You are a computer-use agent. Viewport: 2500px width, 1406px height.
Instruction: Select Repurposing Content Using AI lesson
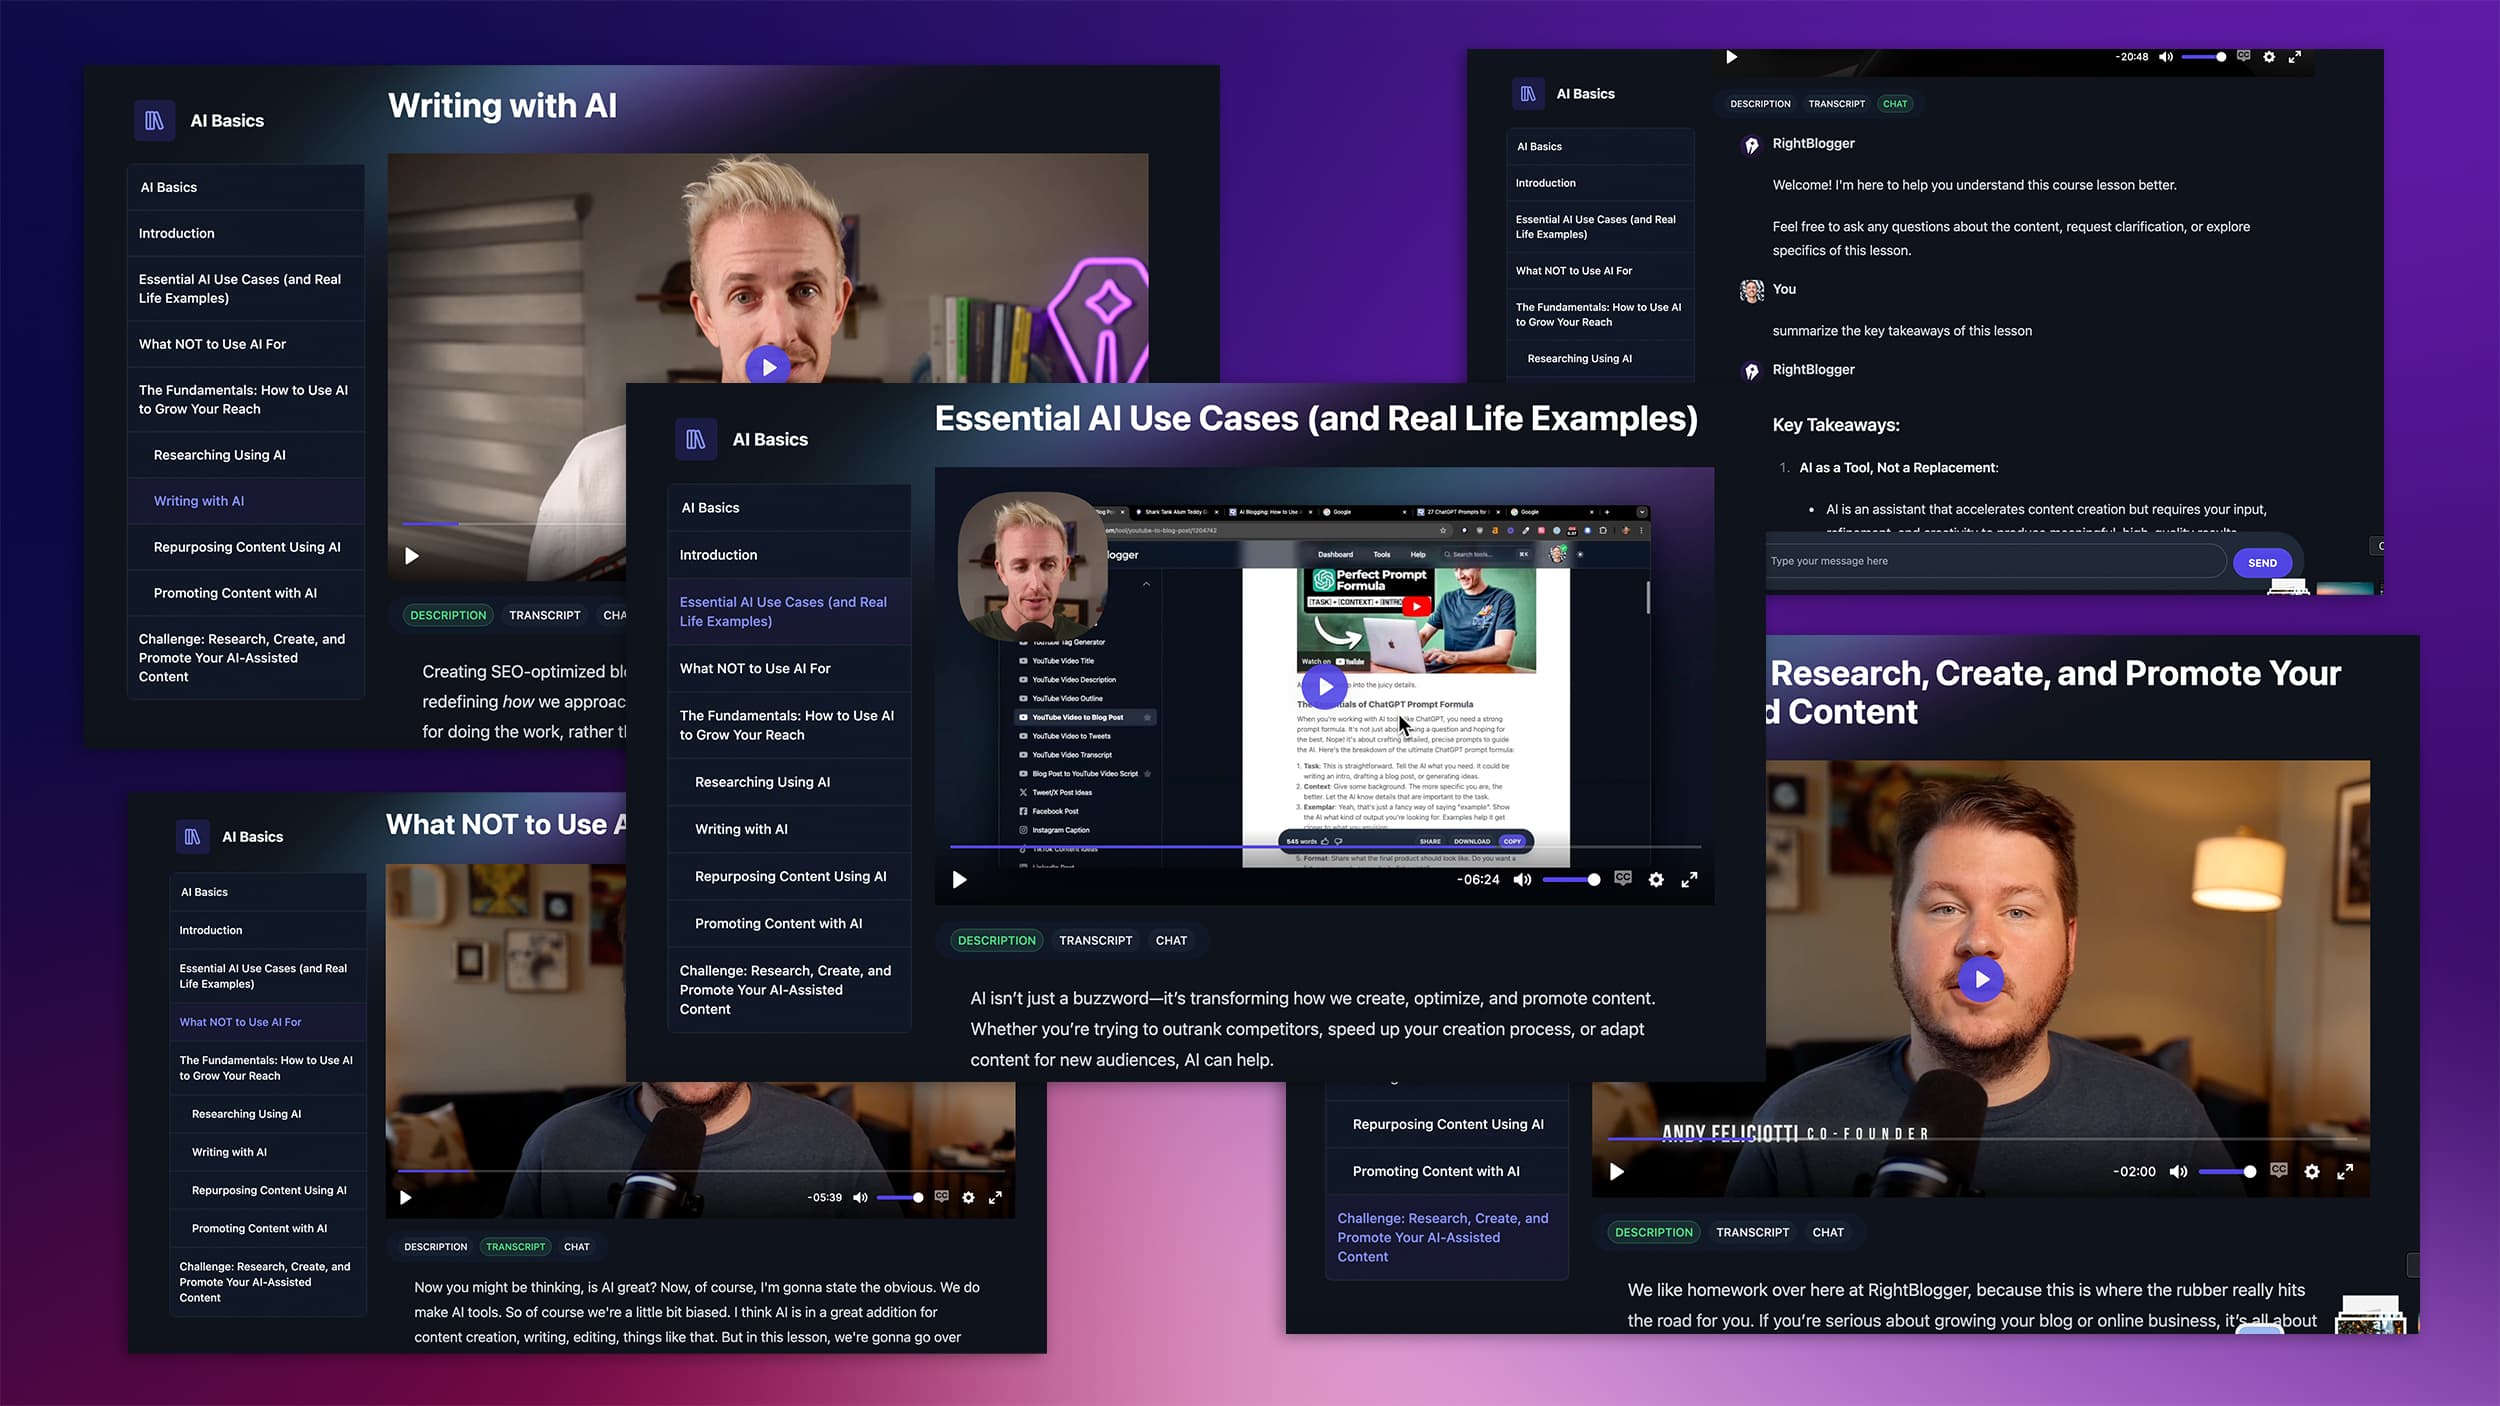pyautogui.click(x=247, y=544)
